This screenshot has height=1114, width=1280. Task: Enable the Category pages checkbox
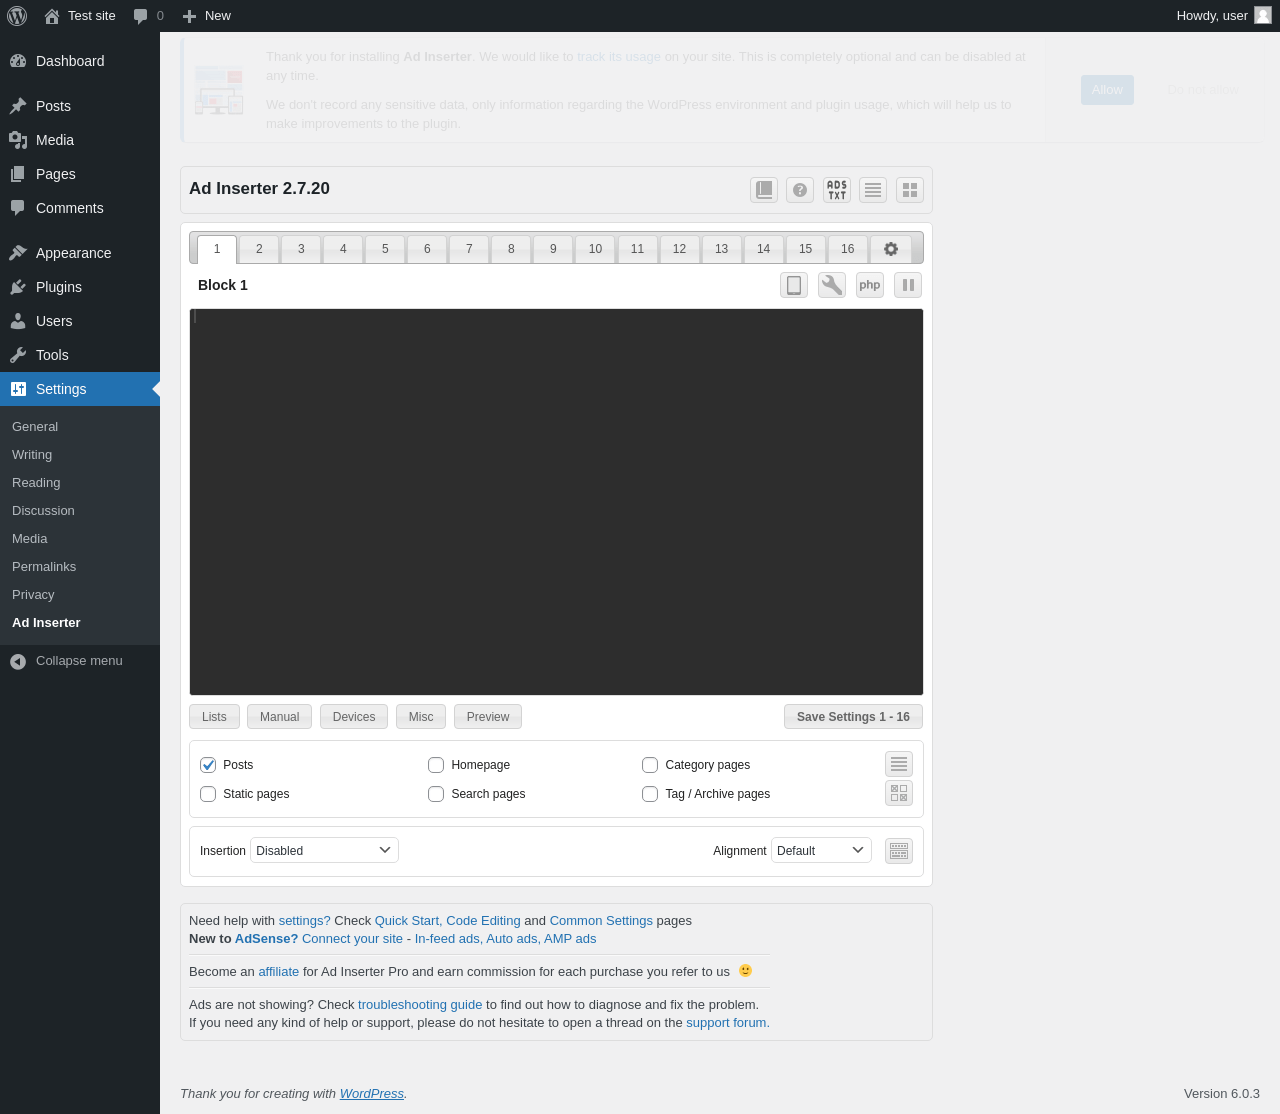pyautogui.click(x=650, y=765)
